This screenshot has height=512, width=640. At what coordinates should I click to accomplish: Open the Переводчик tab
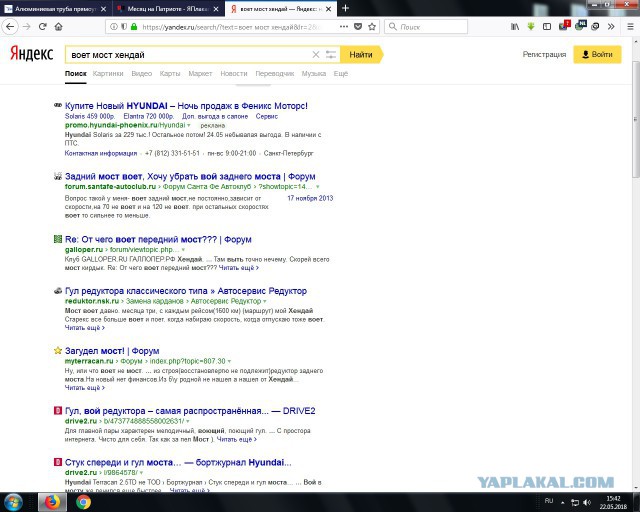click(275, 73)
